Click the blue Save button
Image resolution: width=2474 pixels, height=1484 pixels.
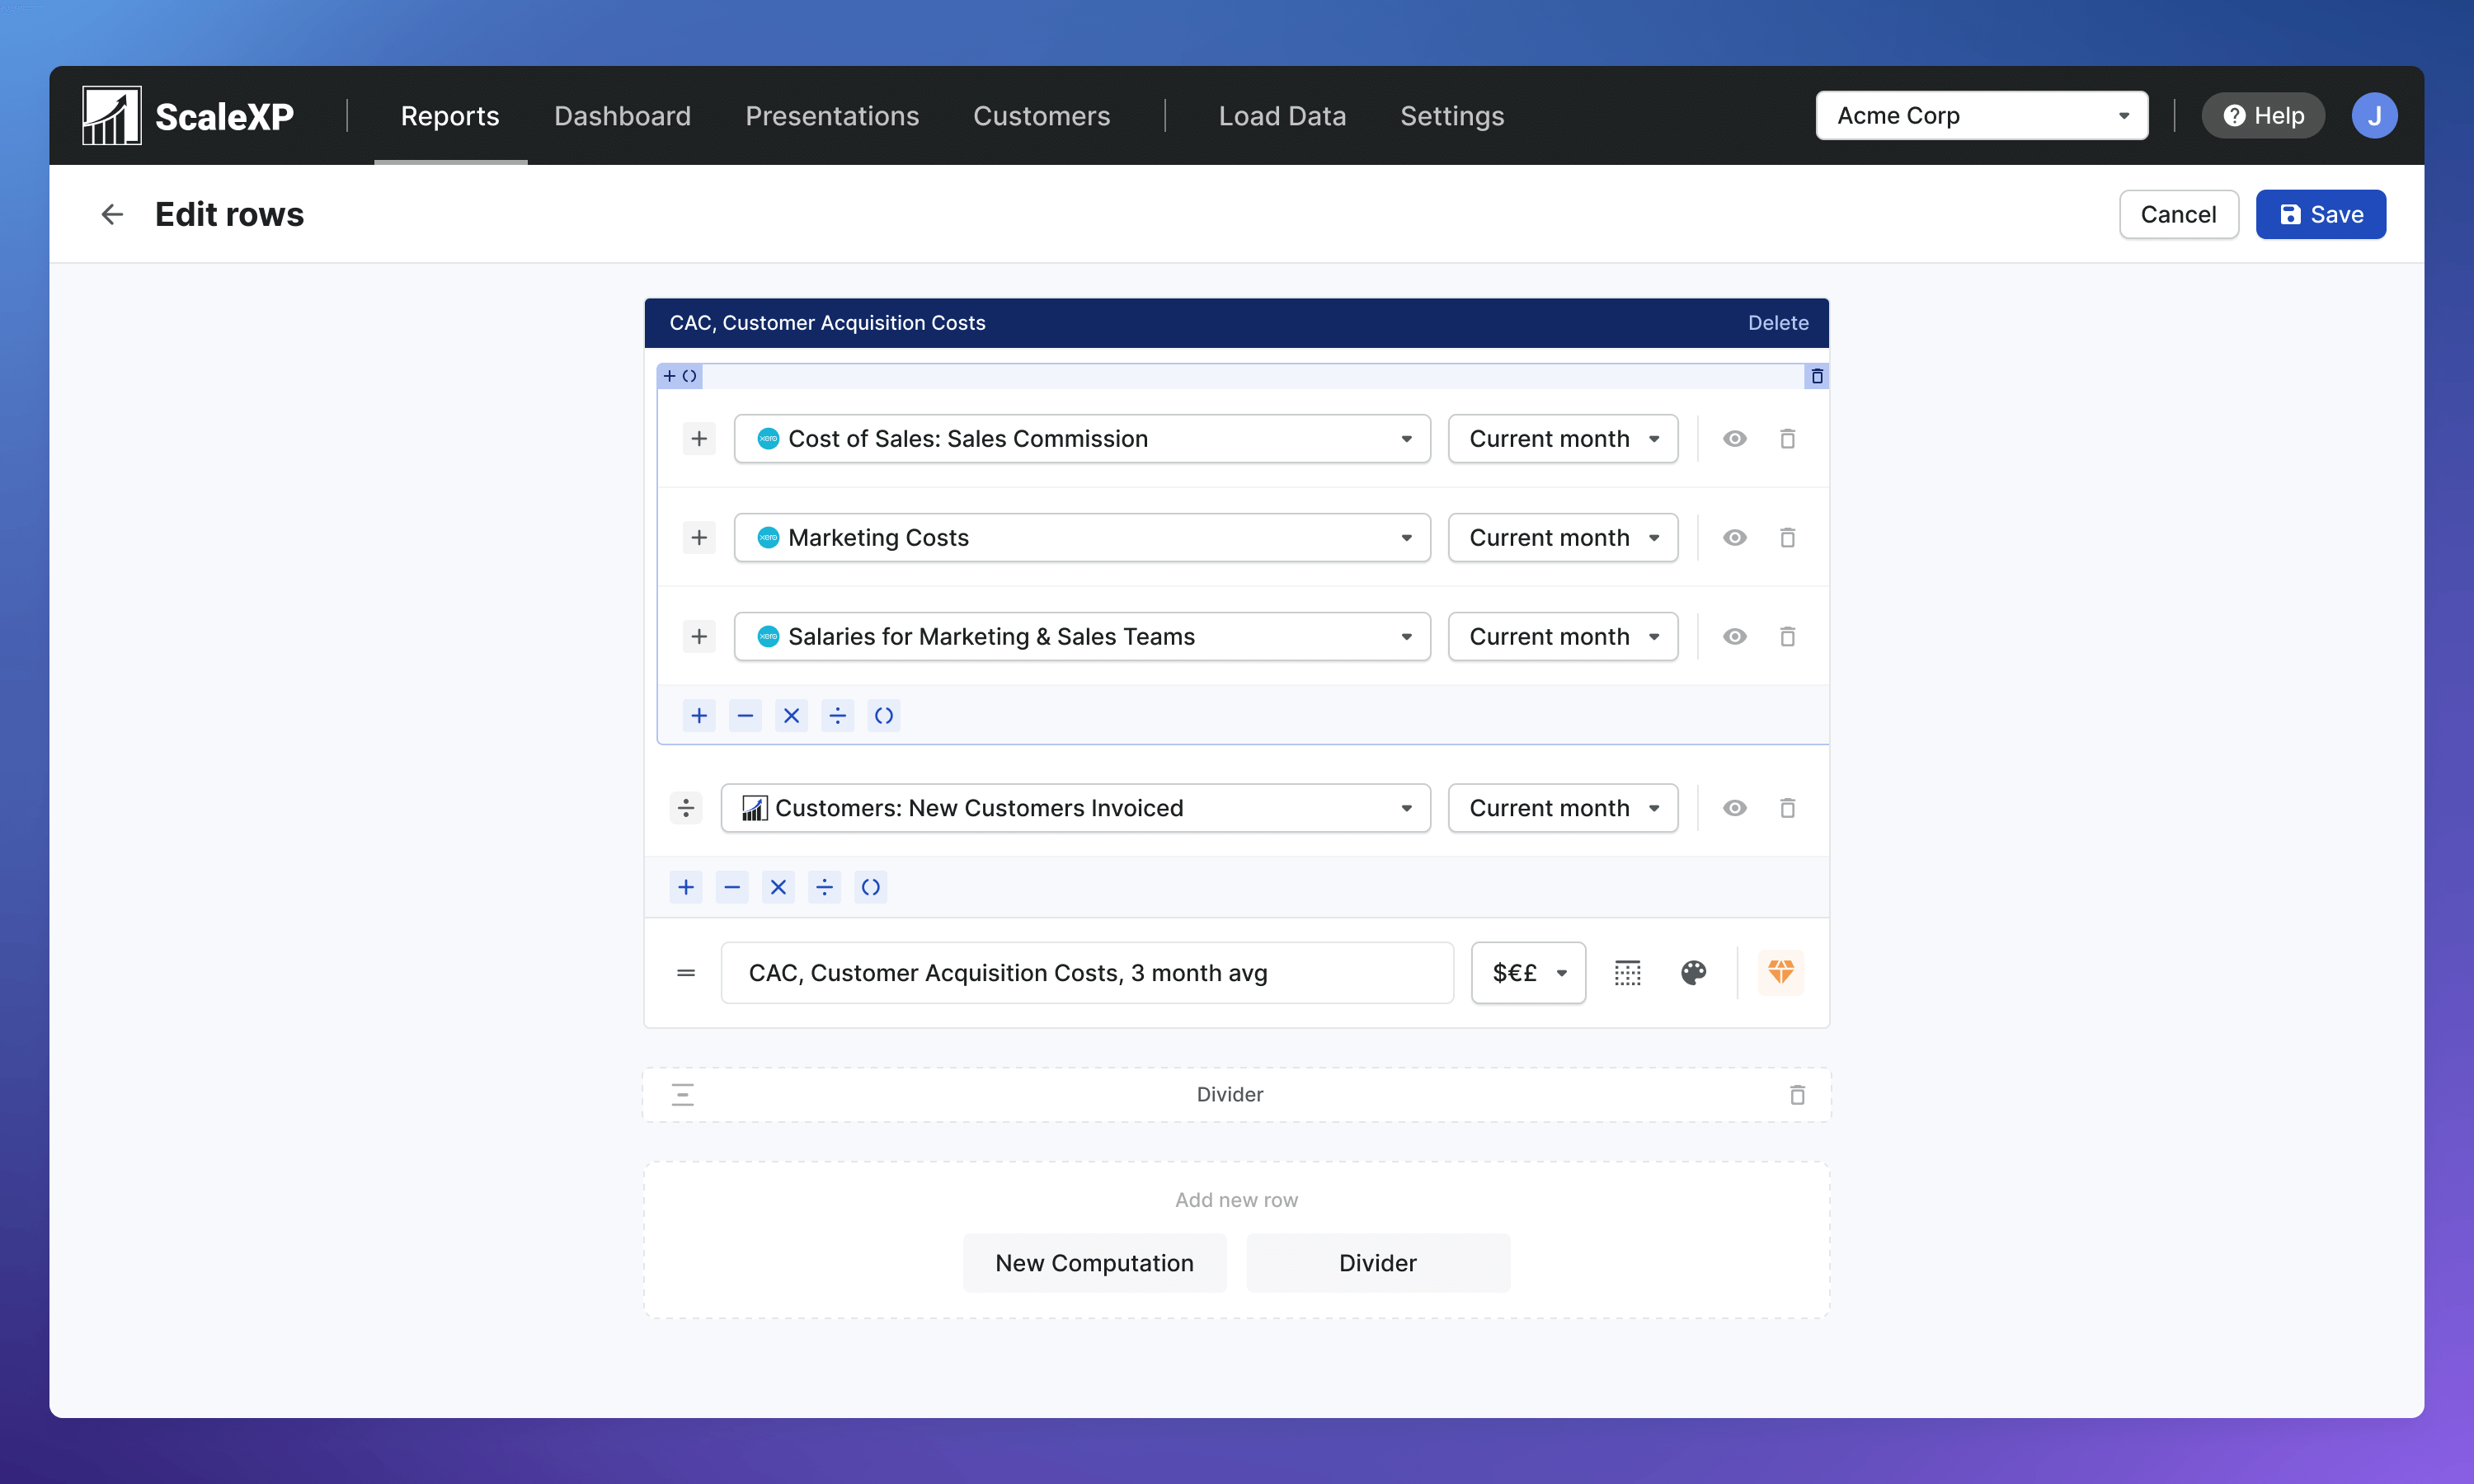[x=2320, y=214]
